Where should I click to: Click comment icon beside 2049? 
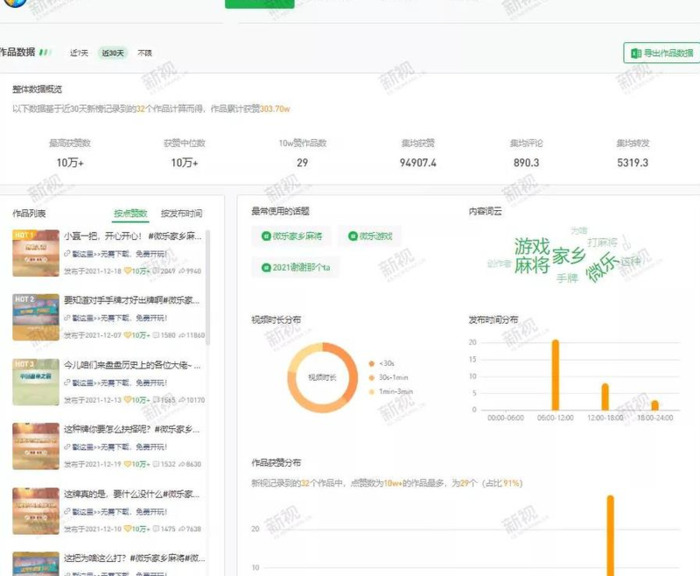point(156,271)
